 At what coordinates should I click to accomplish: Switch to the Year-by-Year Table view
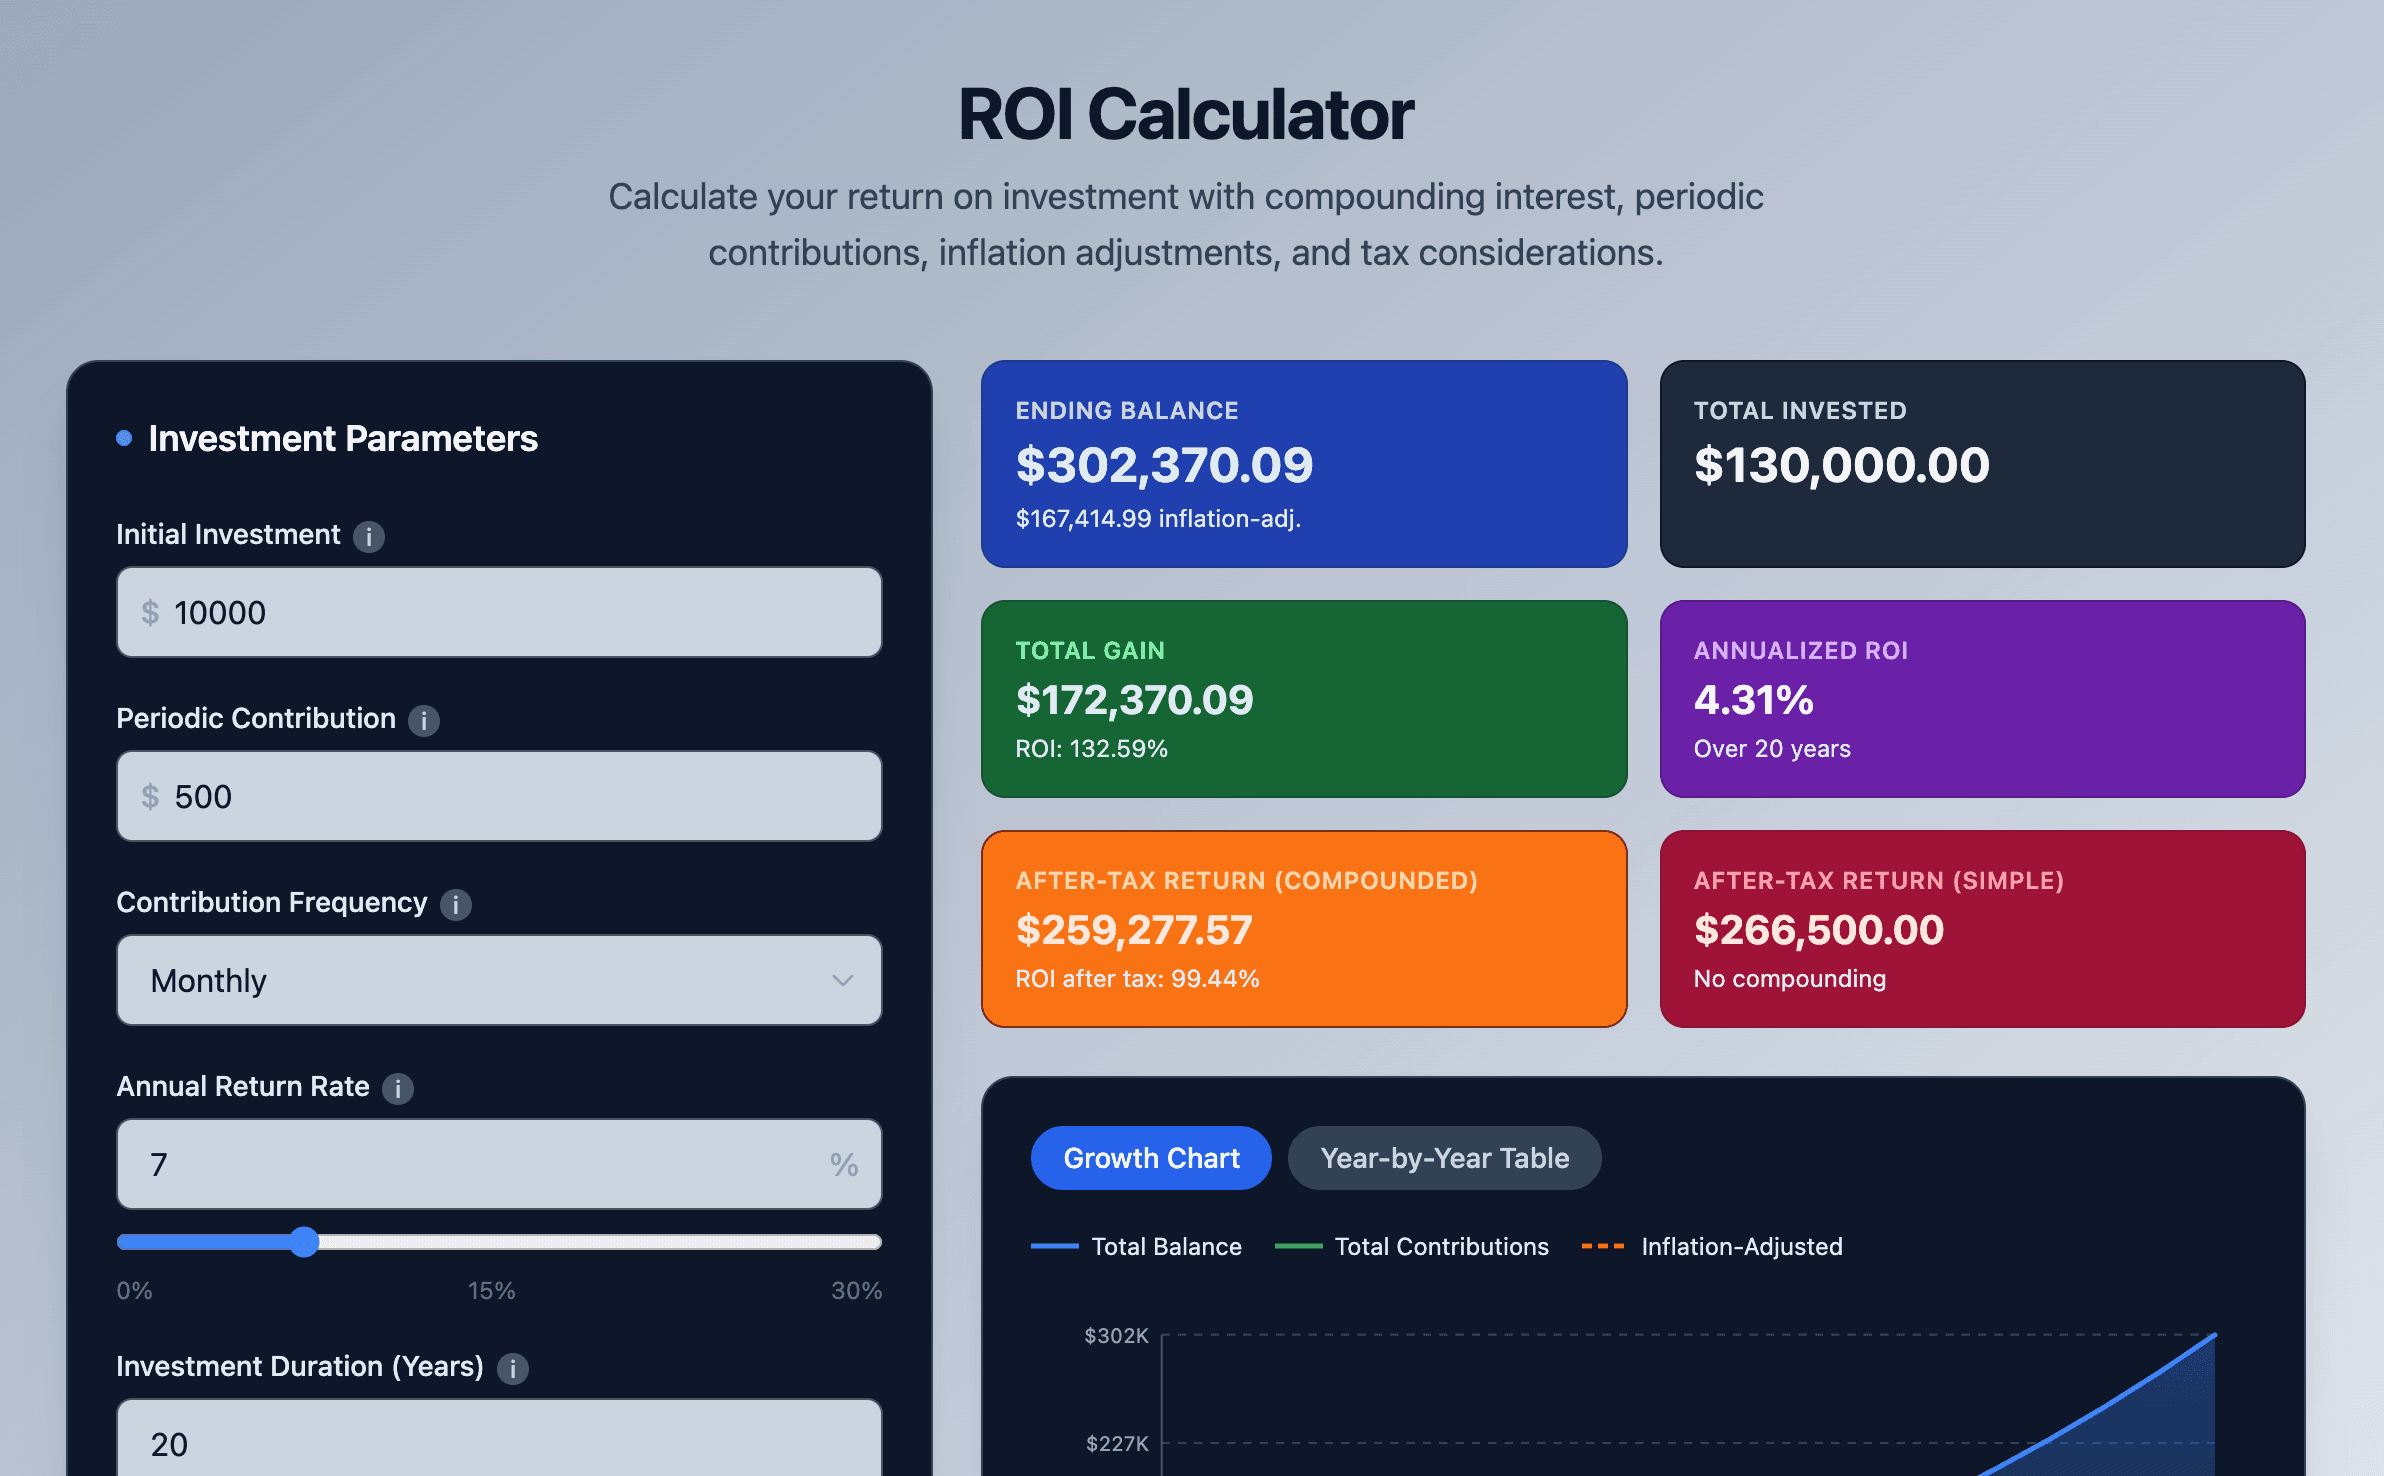1443,1157
